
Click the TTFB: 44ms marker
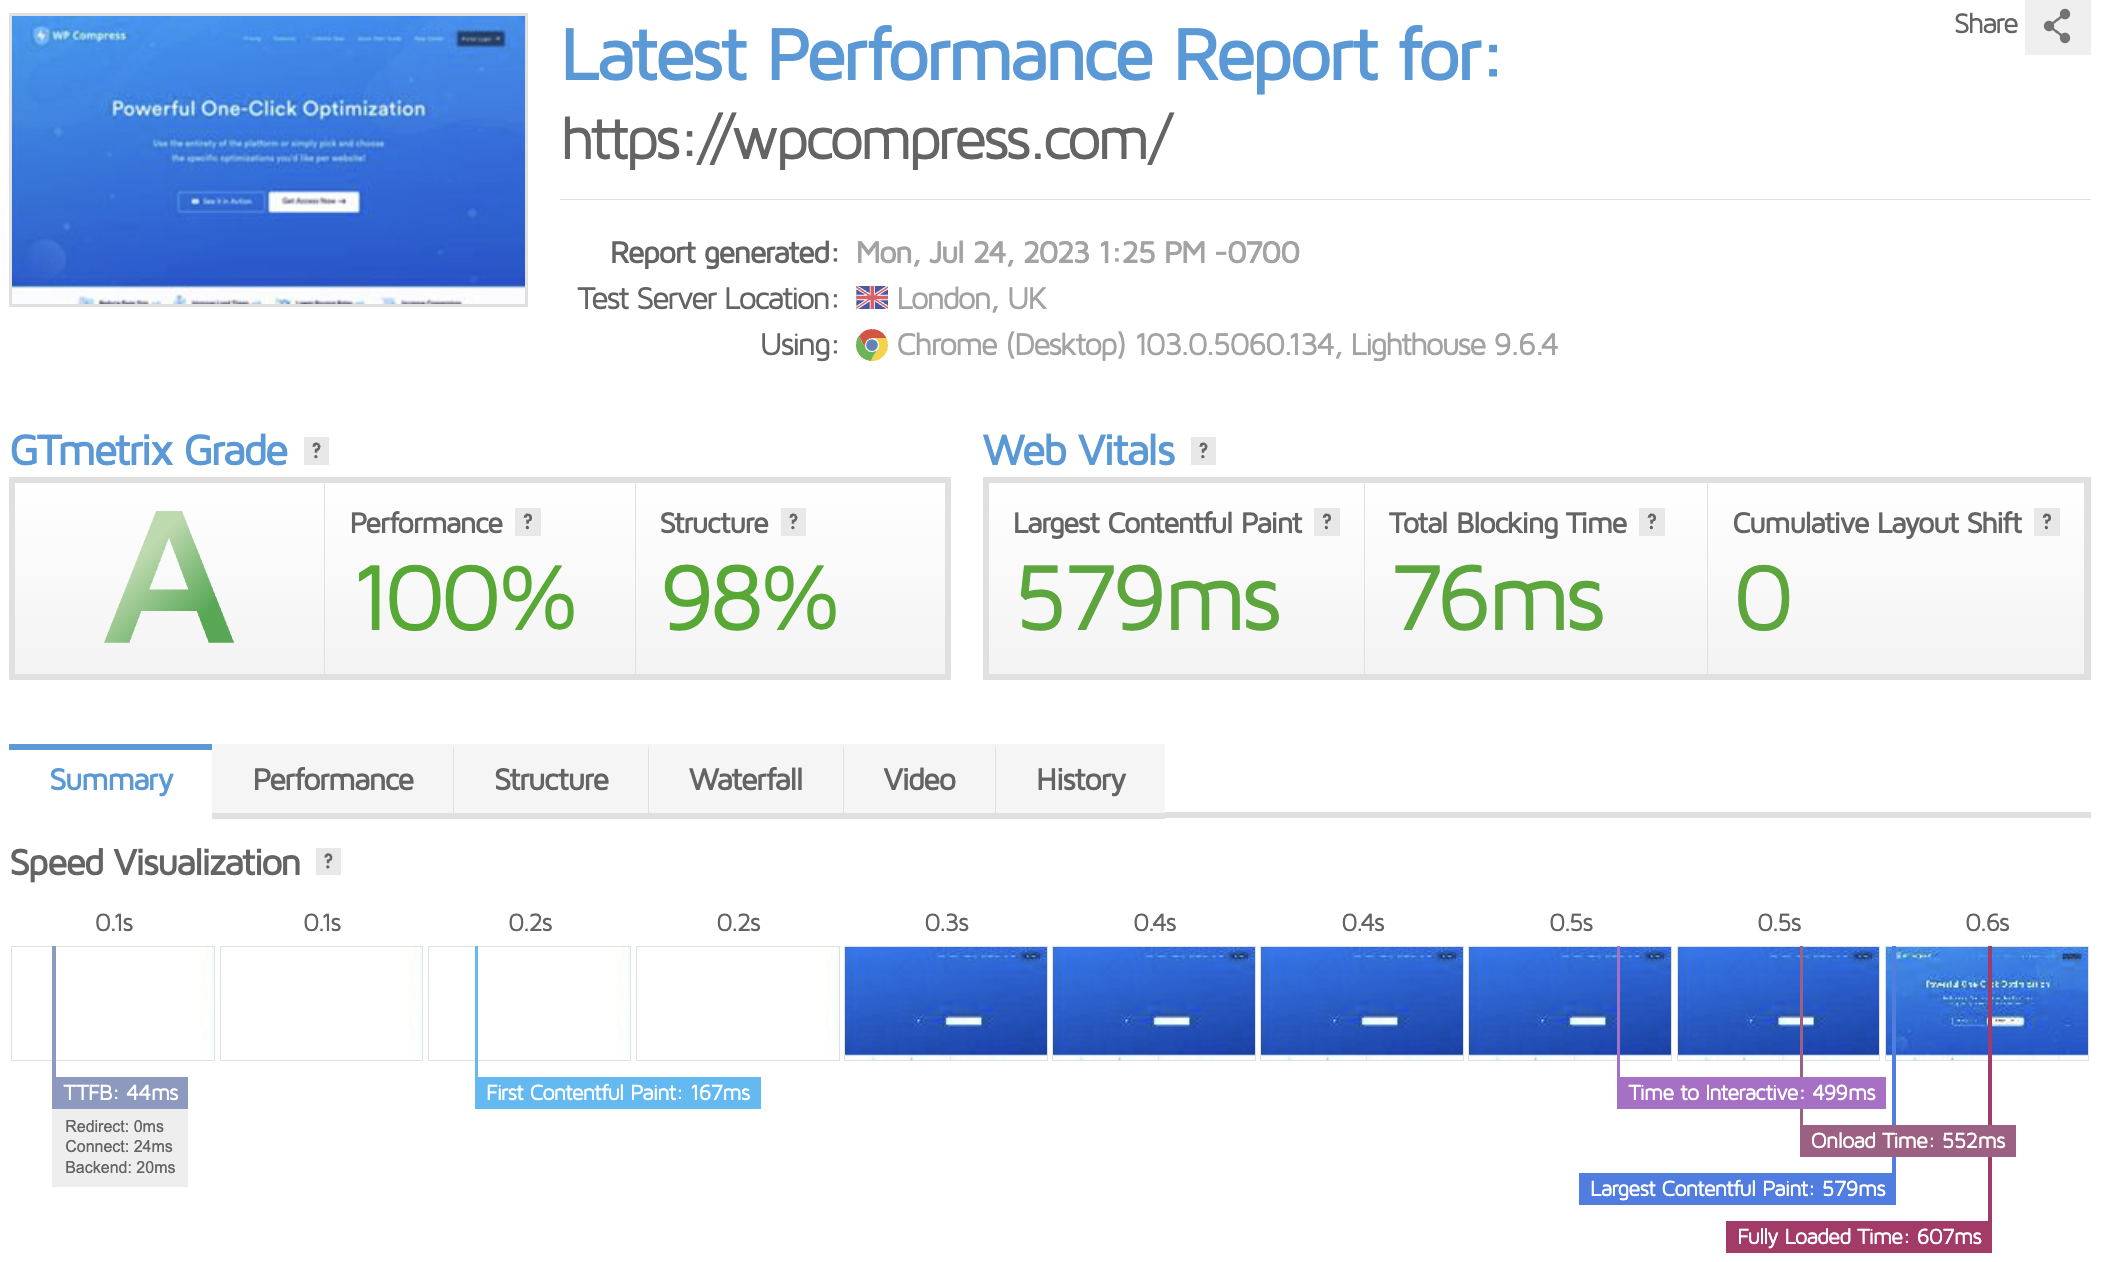(x=120, y=1093)
